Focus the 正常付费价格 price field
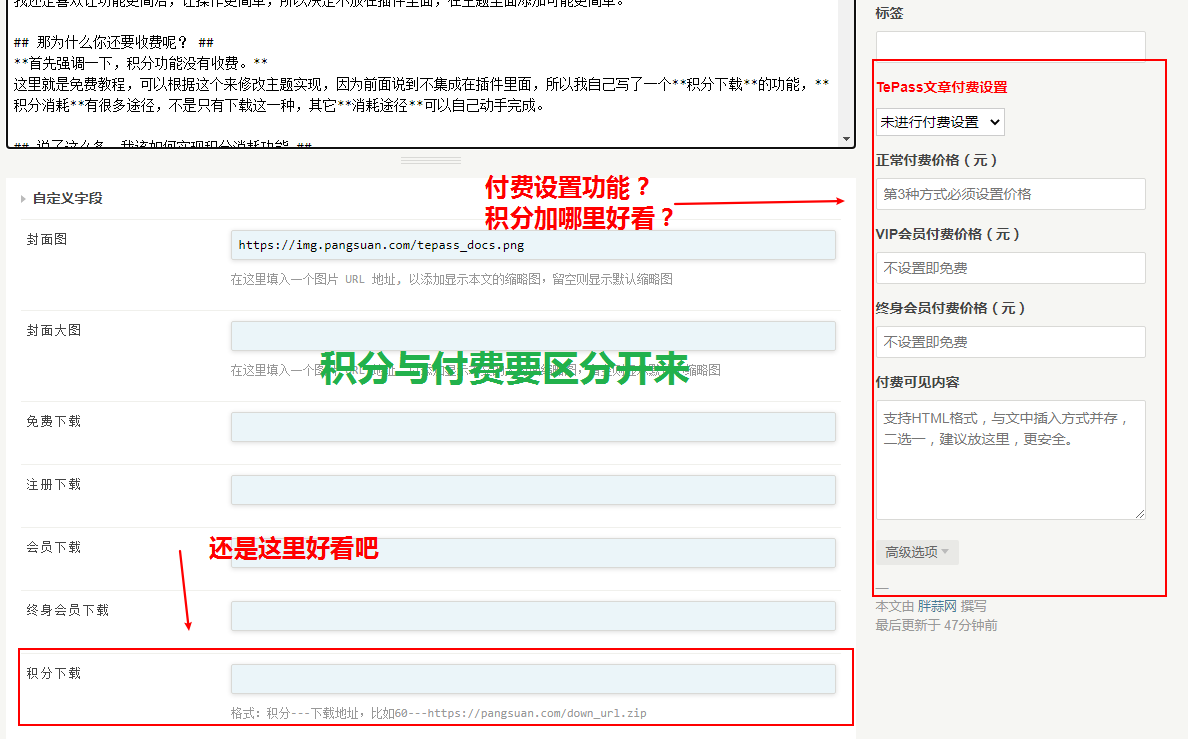Screen dimensions: 1188x739 pyautogui.click(x=1010, y=194)
